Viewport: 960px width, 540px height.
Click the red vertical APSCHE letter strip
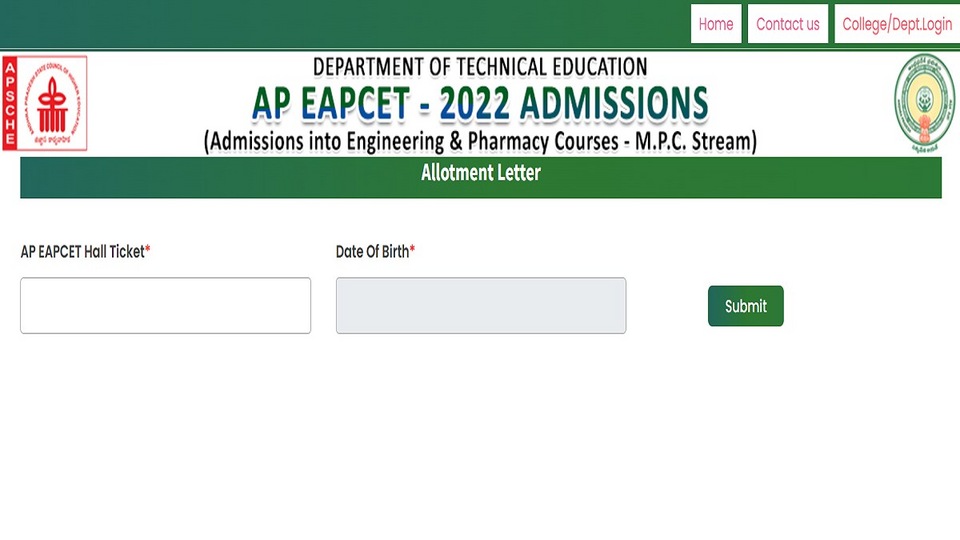tap(9, 103)
